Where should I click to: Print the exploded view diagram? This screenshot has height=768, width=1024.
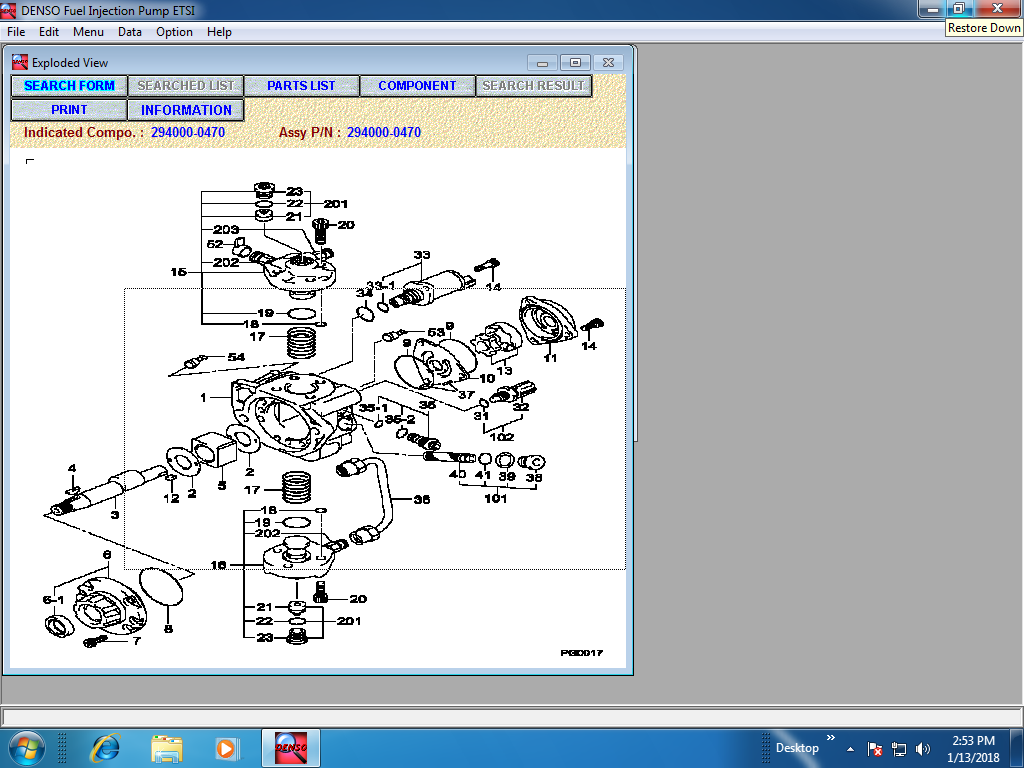click(69, 110)
